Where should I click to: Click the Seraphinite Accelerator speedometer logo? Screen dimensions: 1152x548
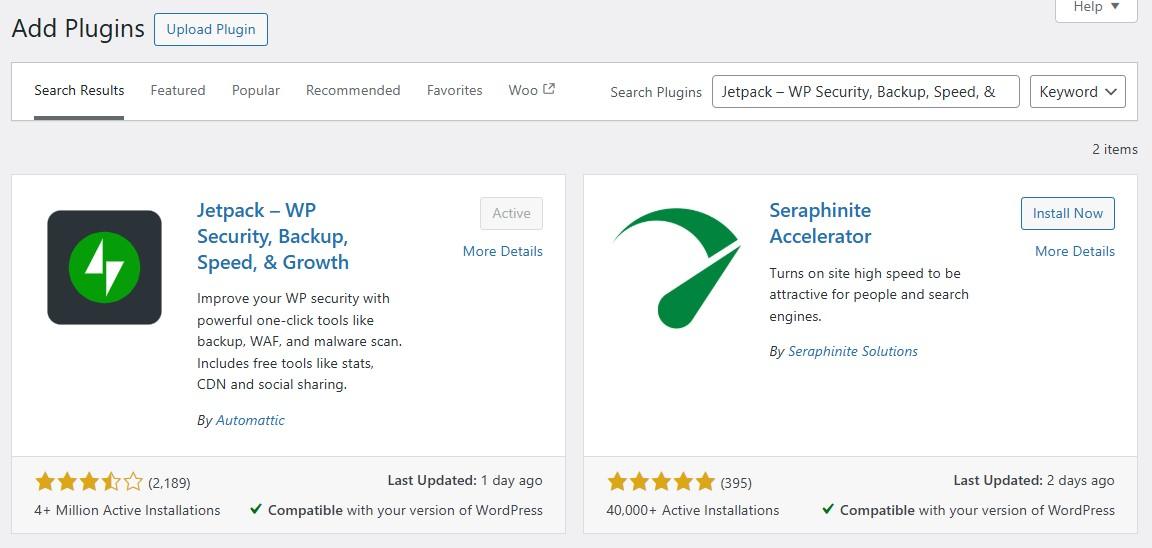pos(677,267)
